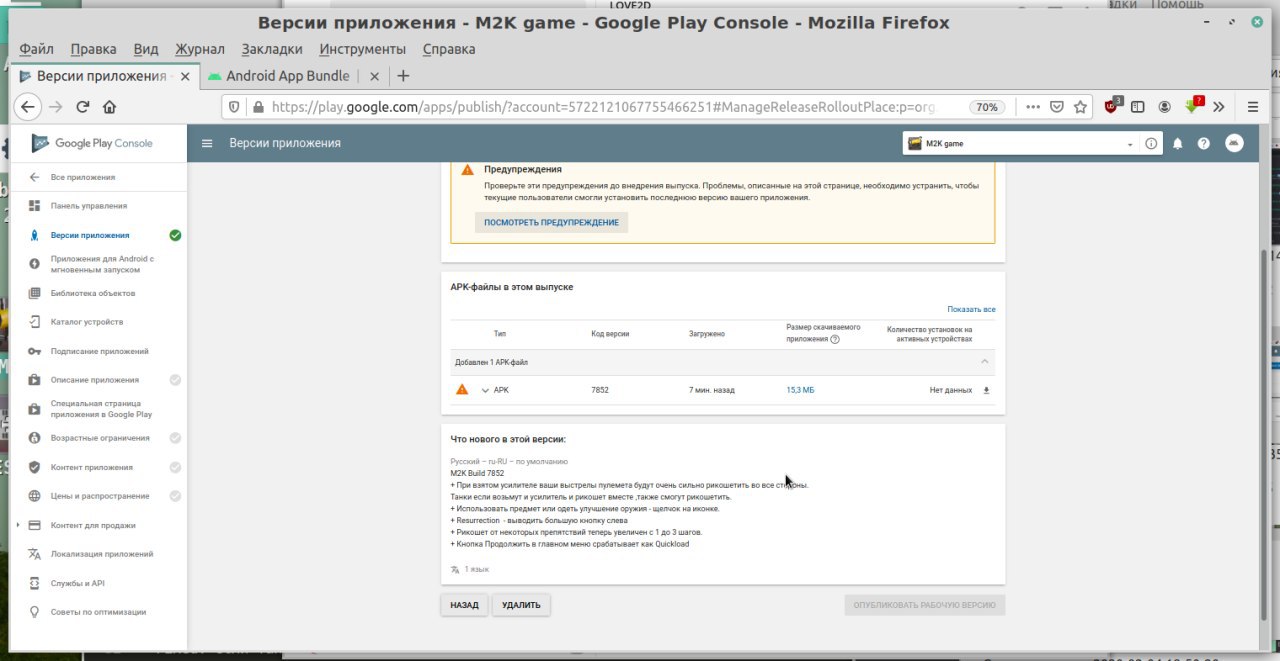Click the Google Play Console logo
This screenshot has height=661, width=1280.
(x=92, y=143)
